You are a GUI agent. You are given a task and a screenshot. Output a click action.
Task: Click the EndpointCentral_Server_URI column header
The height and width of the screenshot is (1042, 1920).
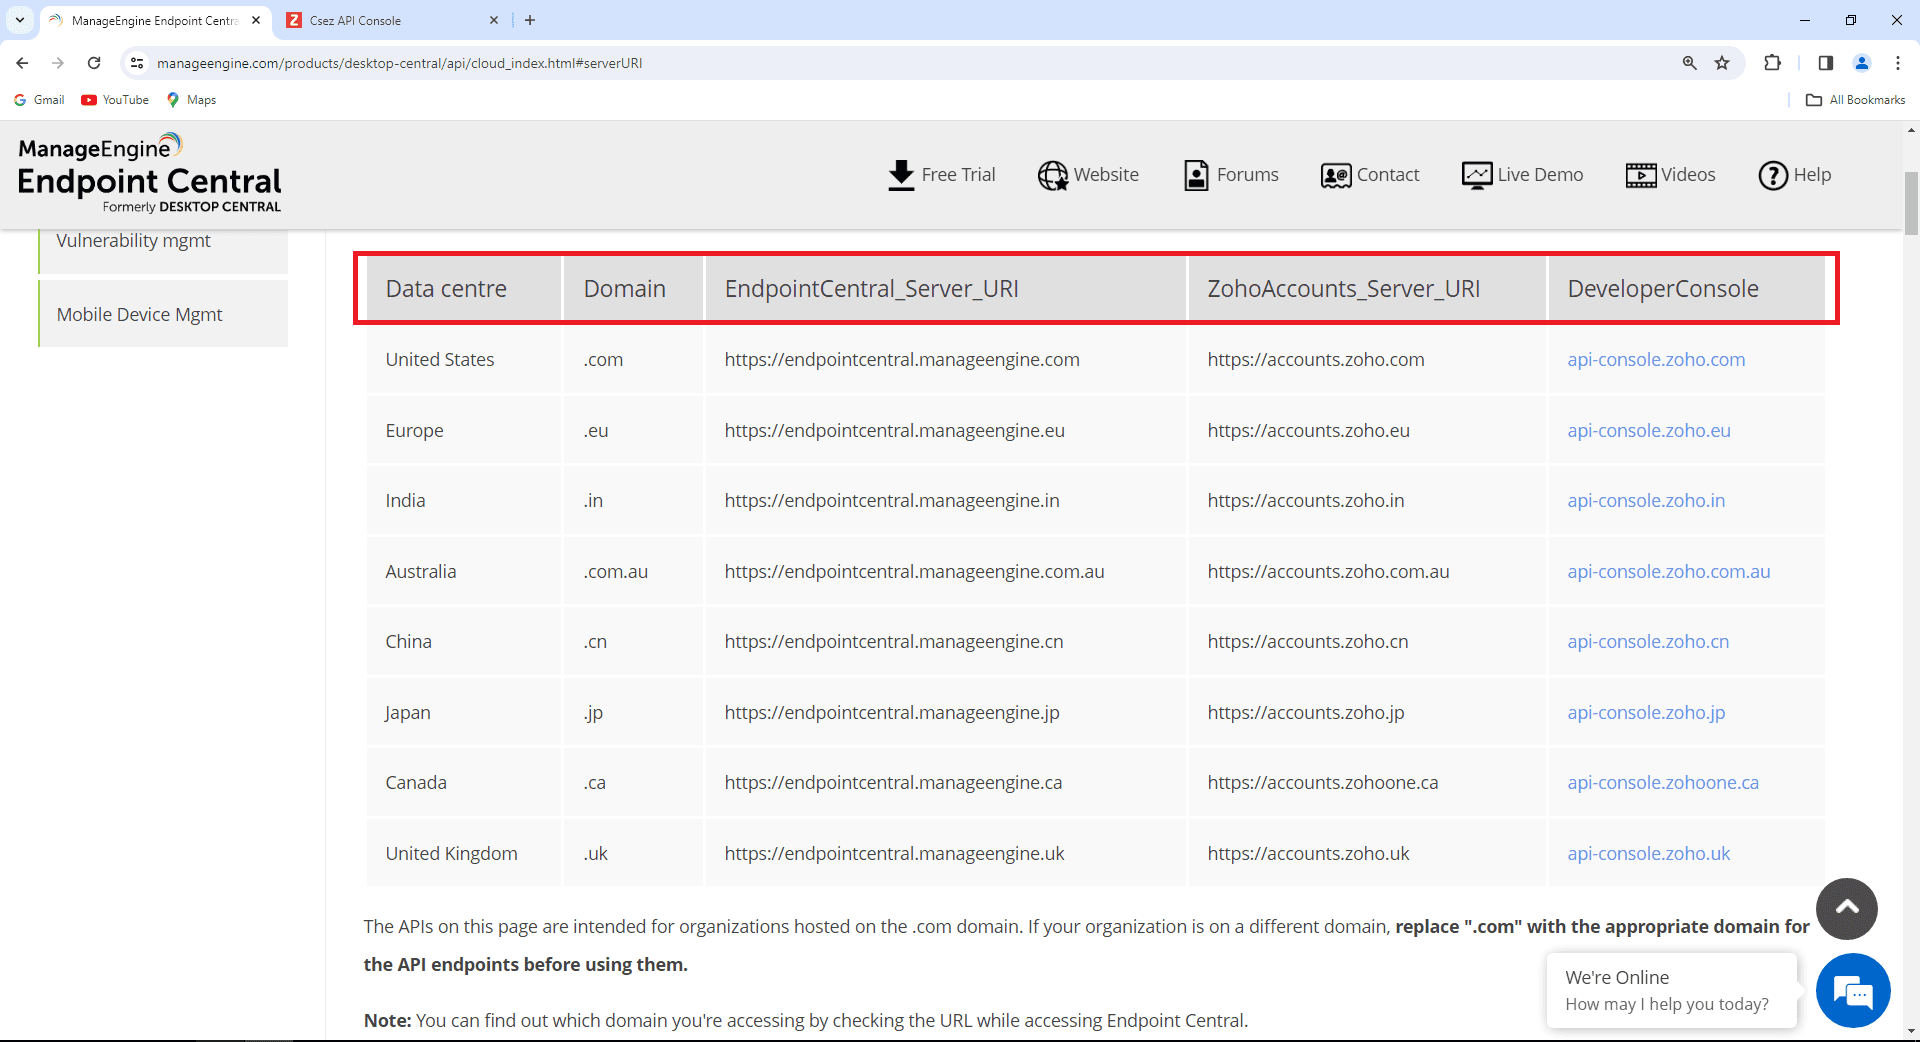[x=946, y=289]
